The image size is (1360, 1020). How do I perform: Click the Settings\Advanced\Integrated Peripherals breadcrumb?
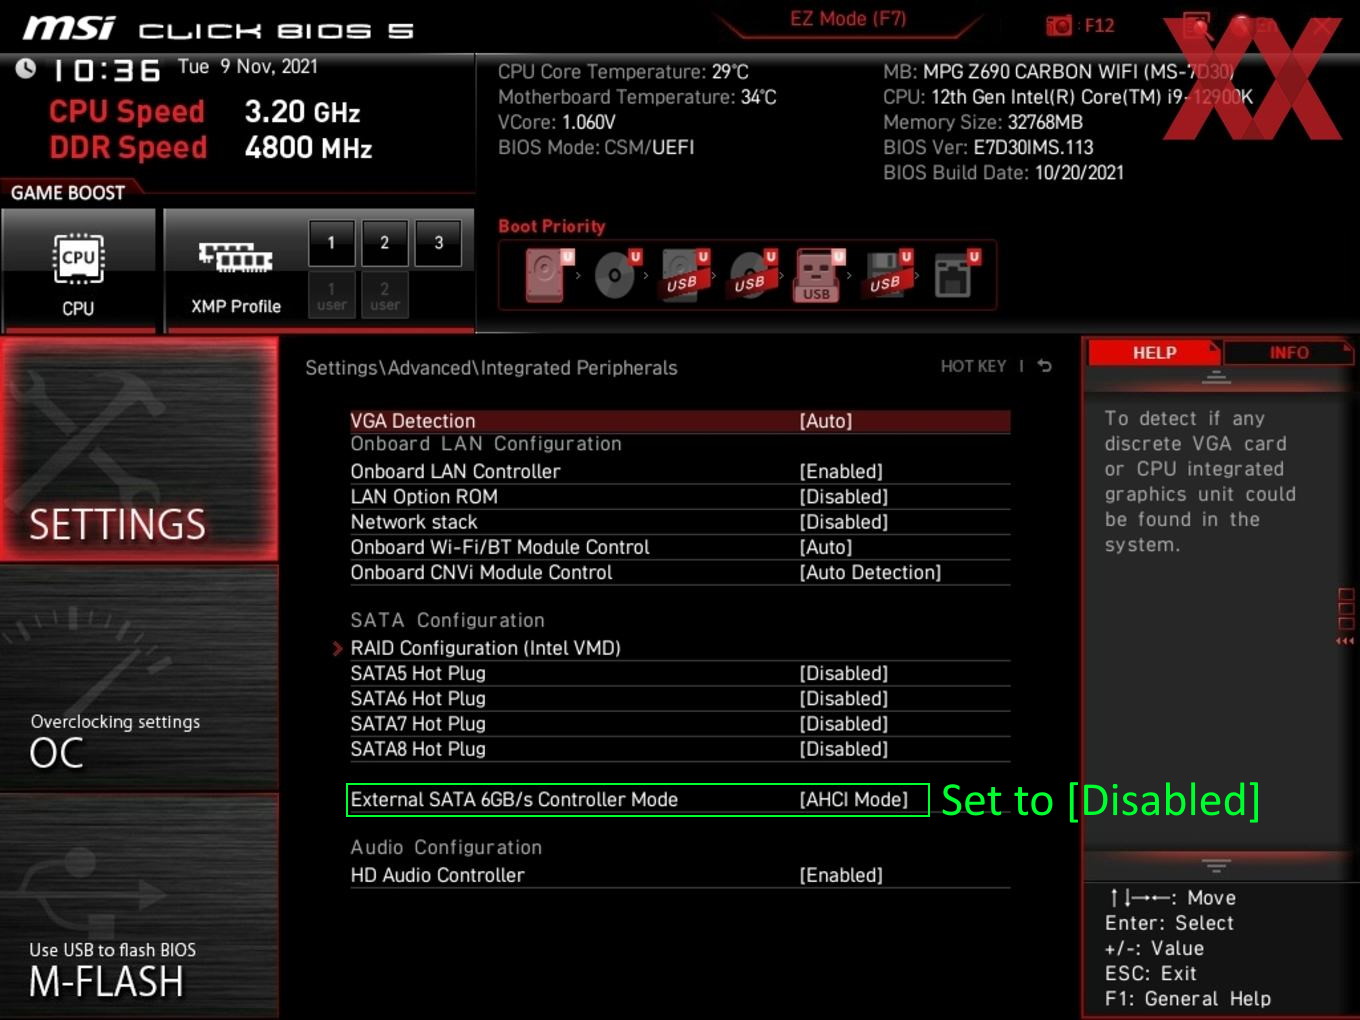click(x=491, y=368)
